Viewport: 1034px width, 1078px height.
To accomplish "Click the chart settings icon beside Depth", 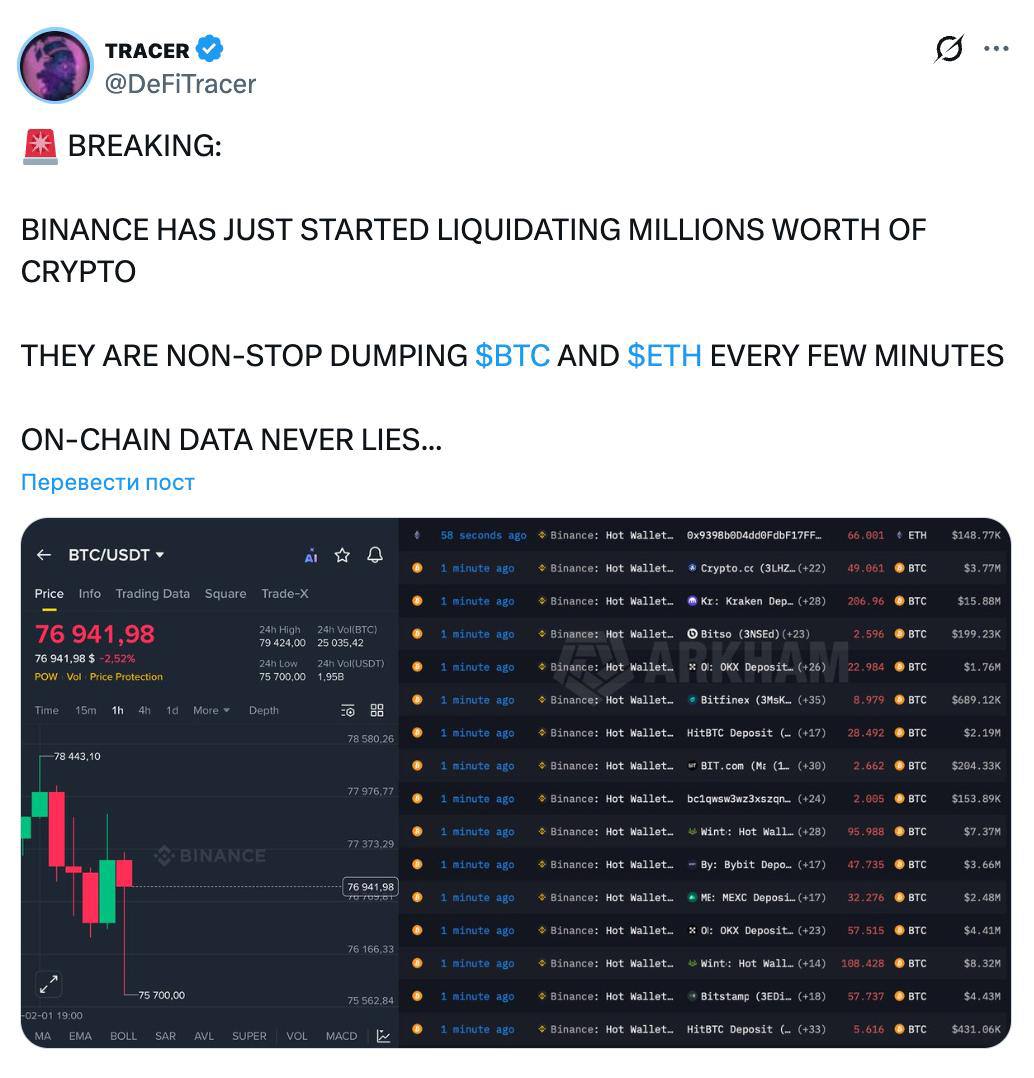I will pyautogui.click(x=348, y=710).
